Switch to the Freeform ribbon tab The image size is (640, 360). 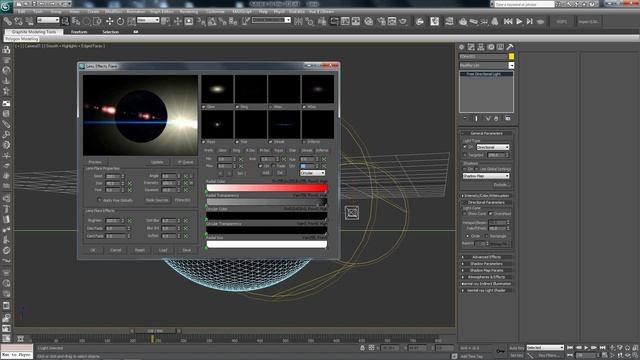(x=79, y=32)
